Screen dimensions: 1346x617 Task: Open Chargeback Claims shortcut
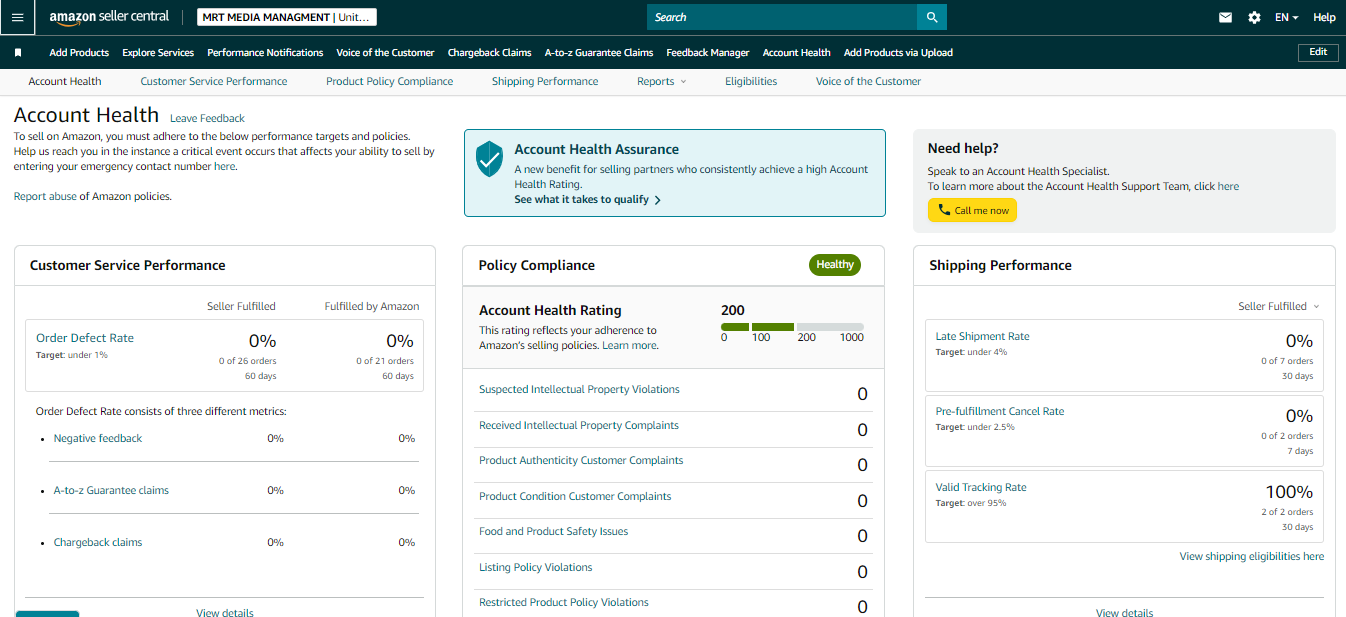[x=489, y=52]
